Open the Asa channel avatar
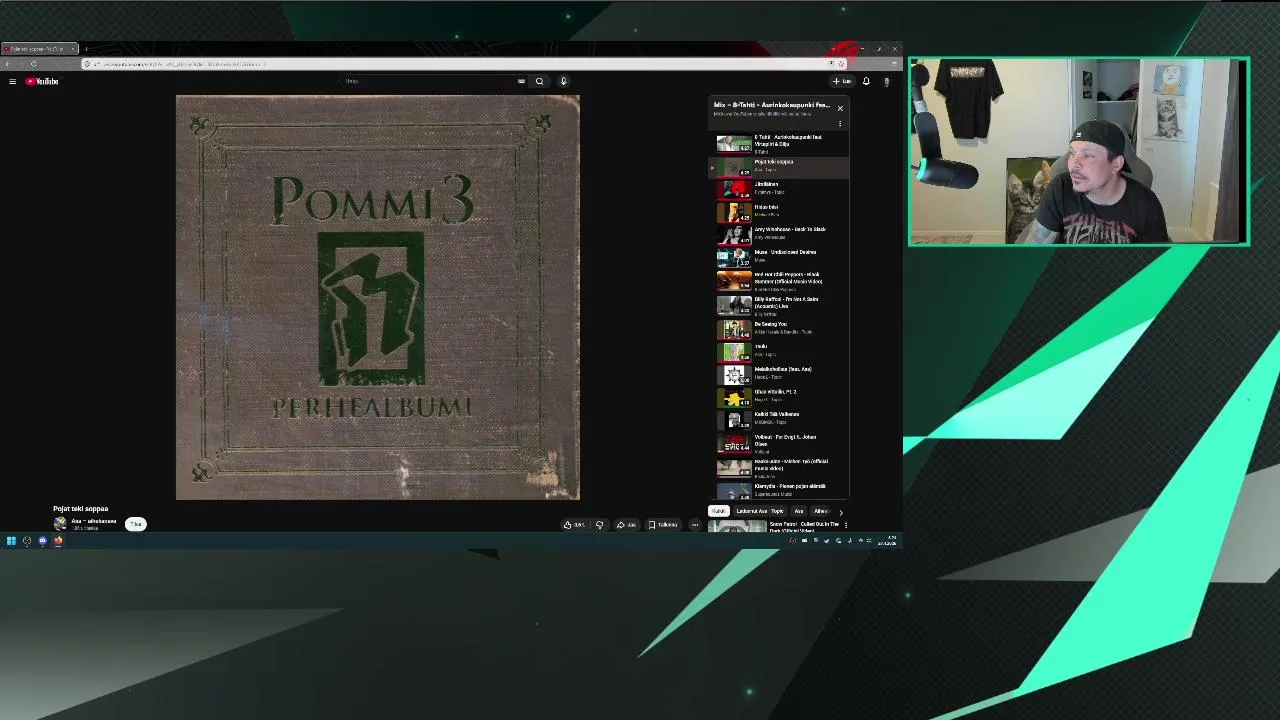The width and height of the screenshot is (1280, 720). [x=60, y=524]
